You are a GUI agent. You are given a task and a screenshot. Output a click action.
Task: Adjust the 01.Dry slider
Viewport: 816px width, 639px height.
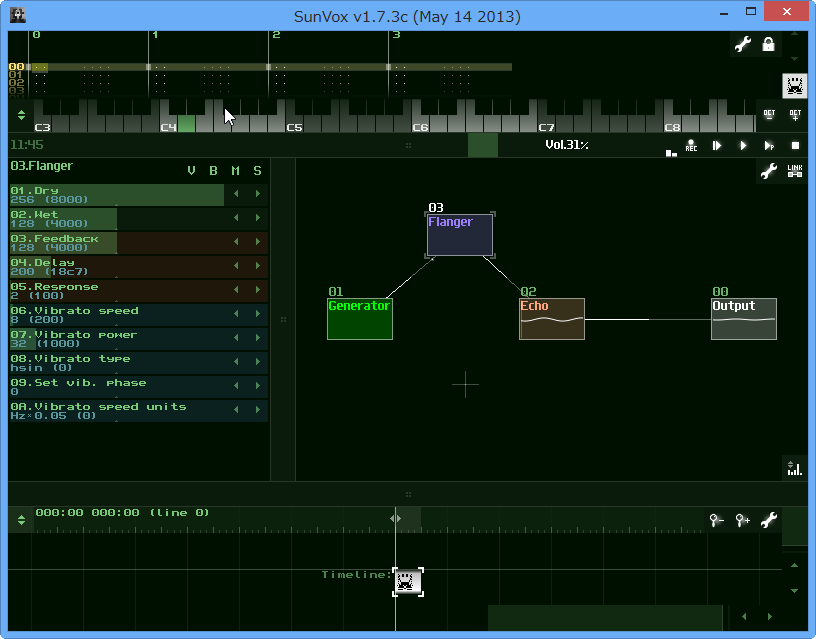pos(117,195)
